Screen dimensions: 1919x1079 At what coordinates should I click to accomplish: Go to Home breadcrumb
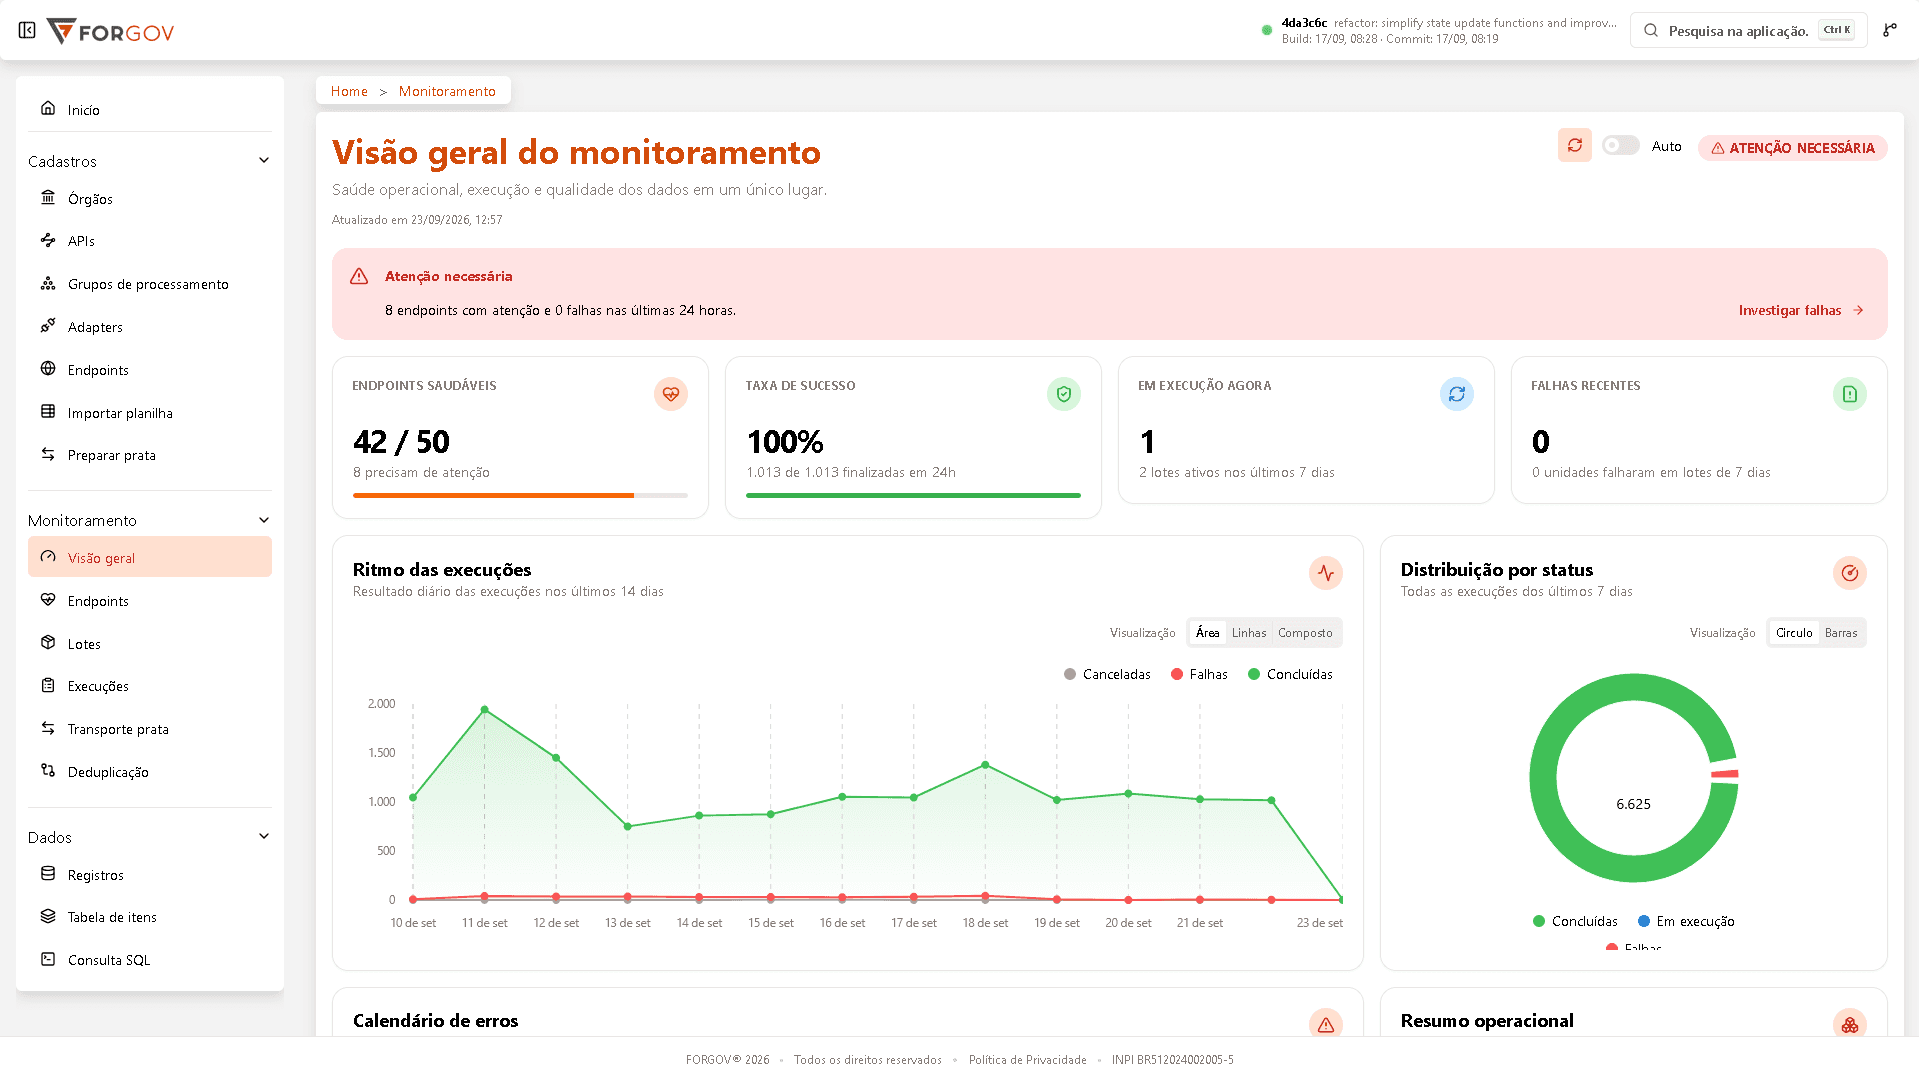click(x=349, y=91)
